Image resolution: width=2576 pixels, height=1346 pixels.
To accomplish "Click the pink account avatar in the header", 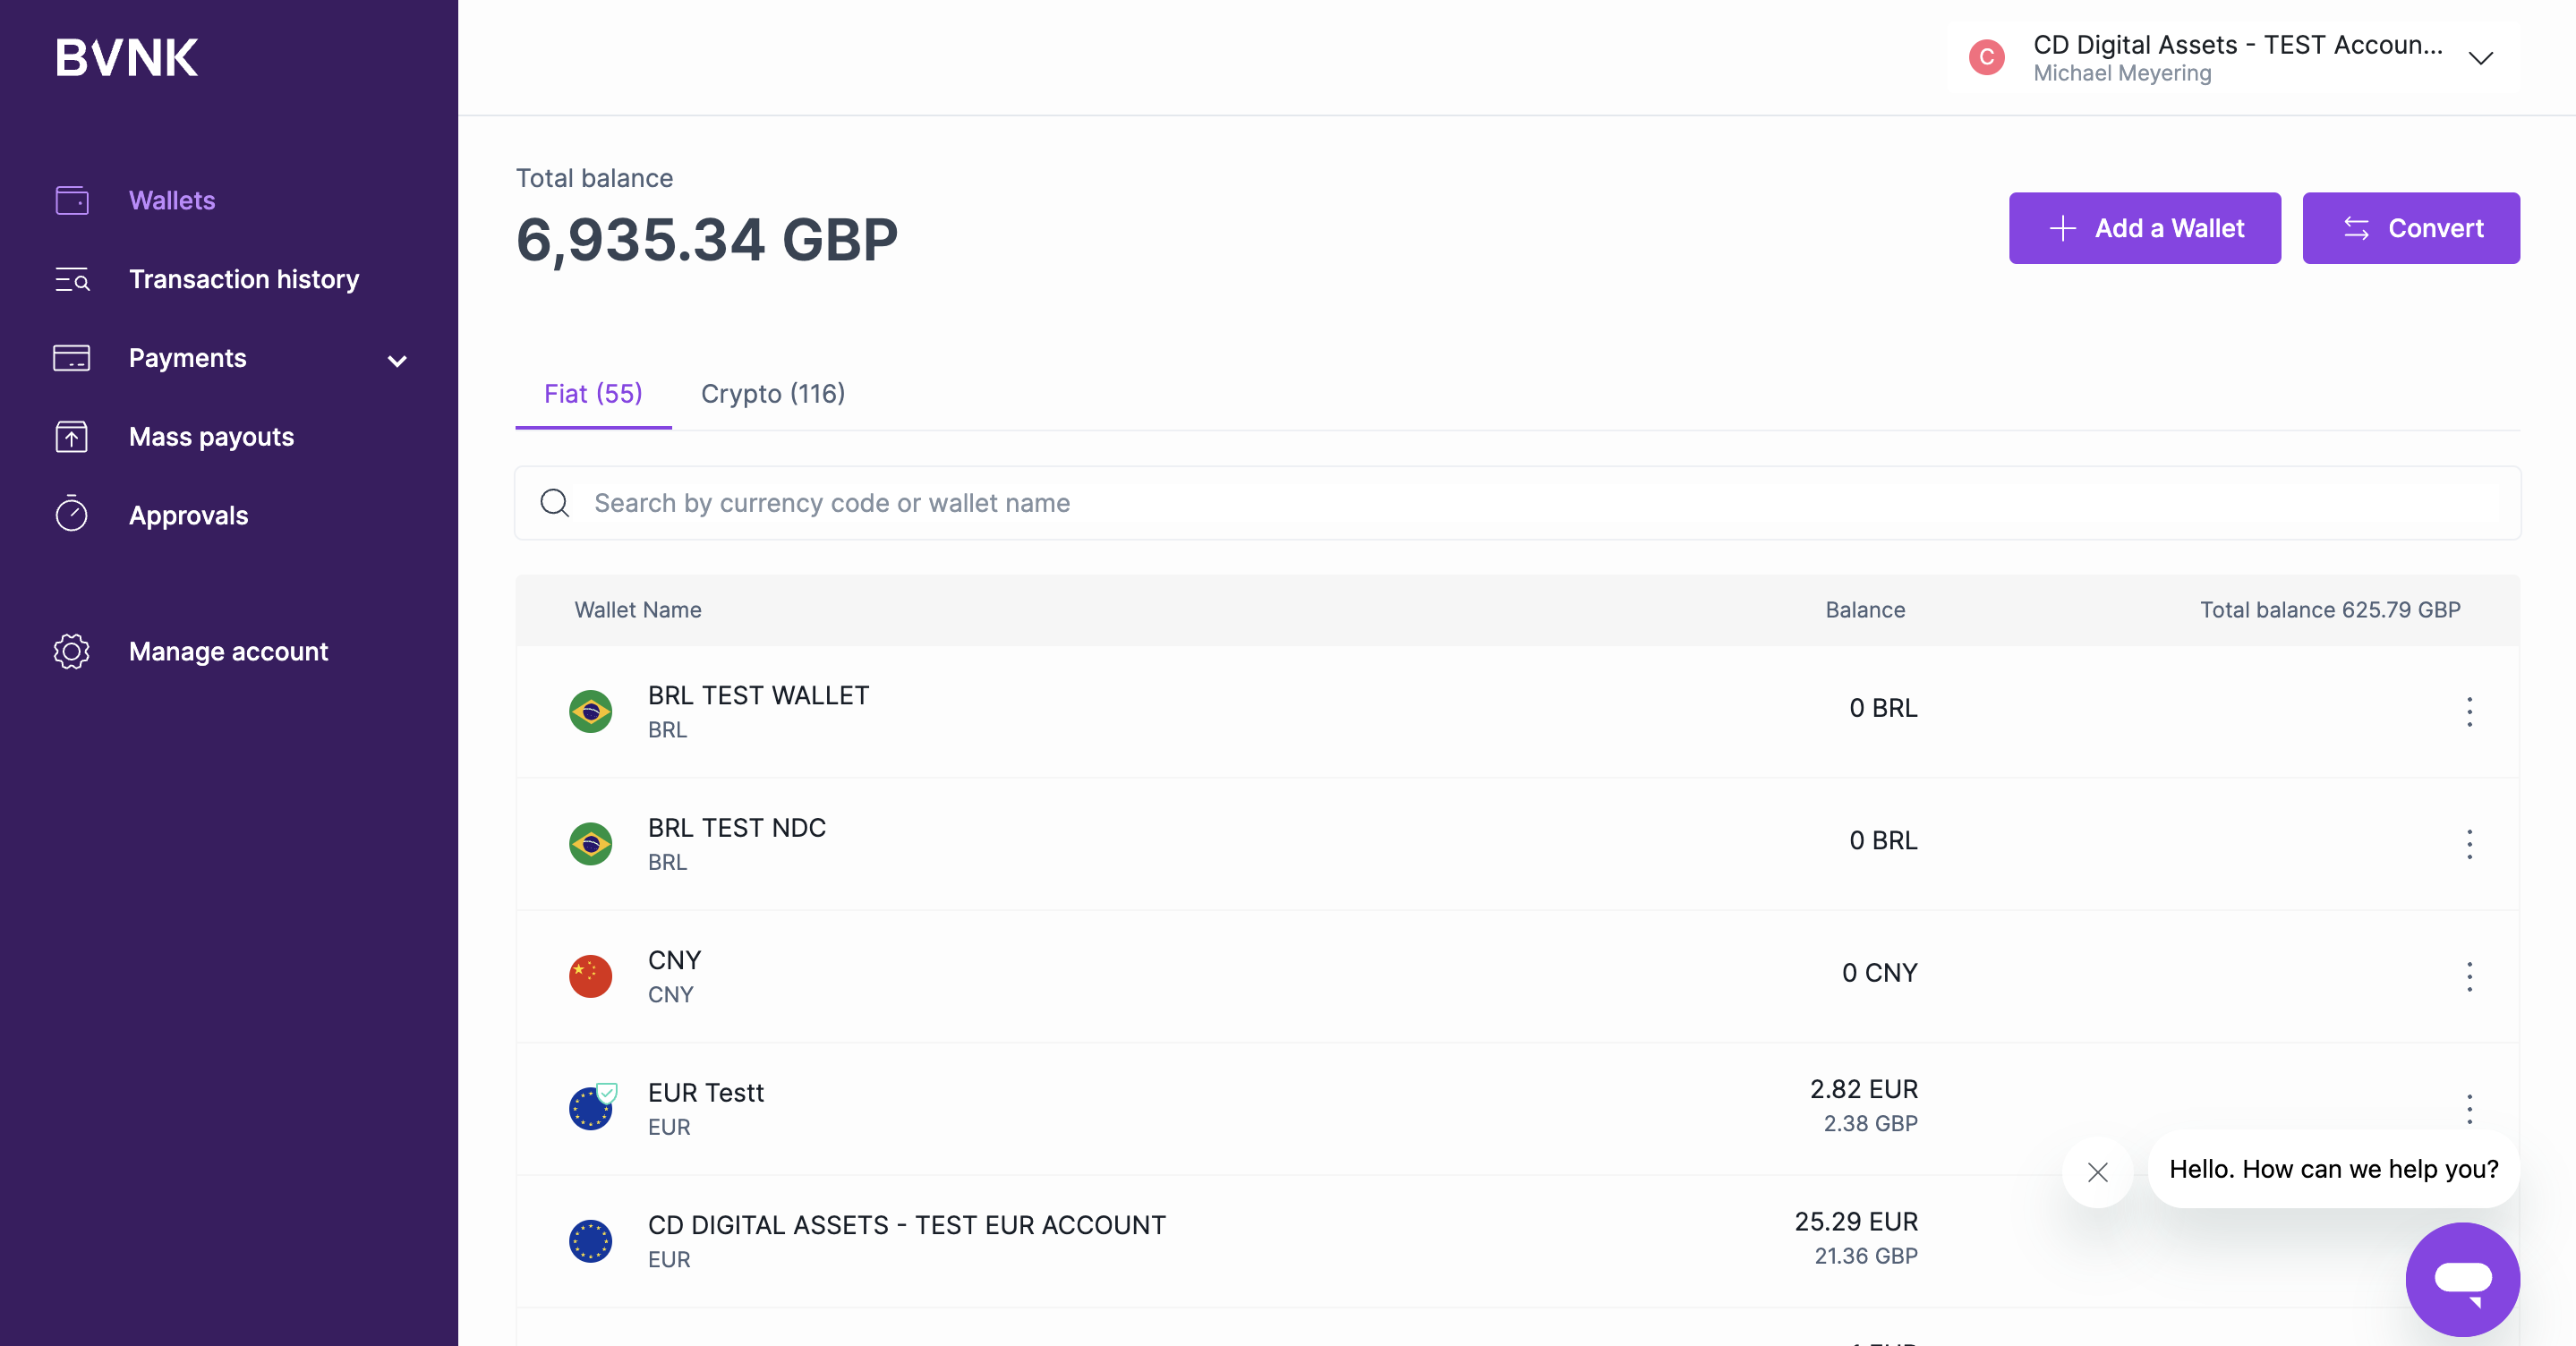I will tap(1987, 57).
